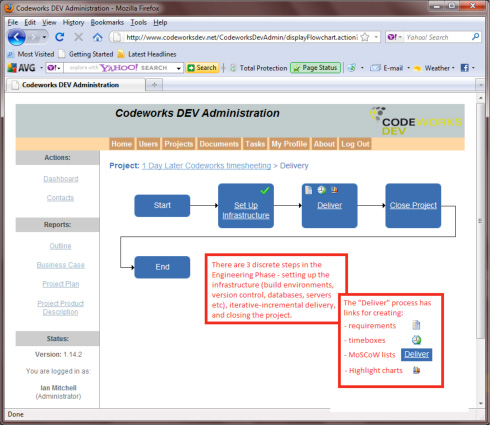
Task: Expand the URL bar history dropdown
Action: [376, 37]
